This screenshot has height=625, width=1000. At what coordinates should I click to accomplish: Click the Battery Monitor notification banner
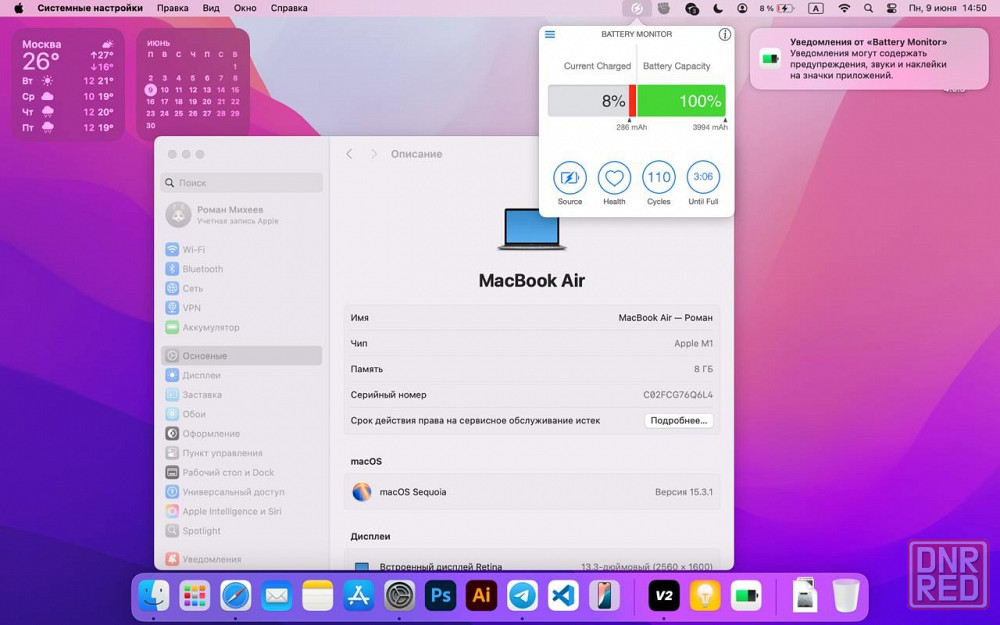pyautogui.click(x=868, y=59)
